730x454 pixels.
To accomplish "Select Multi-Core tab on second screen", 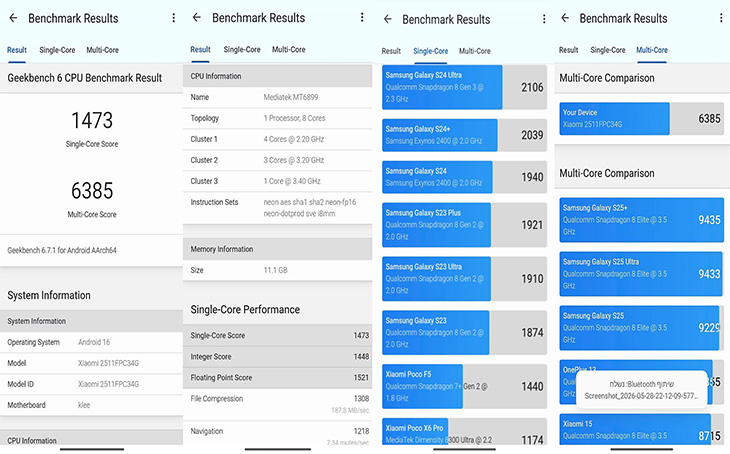I will 289,49.
